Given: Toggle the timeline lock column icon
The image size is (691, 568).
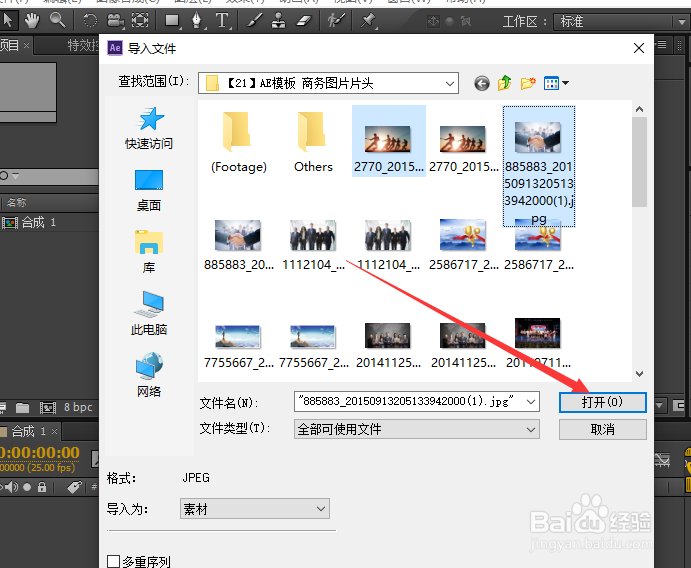Looking at the screenshot, I should [42, 487].
